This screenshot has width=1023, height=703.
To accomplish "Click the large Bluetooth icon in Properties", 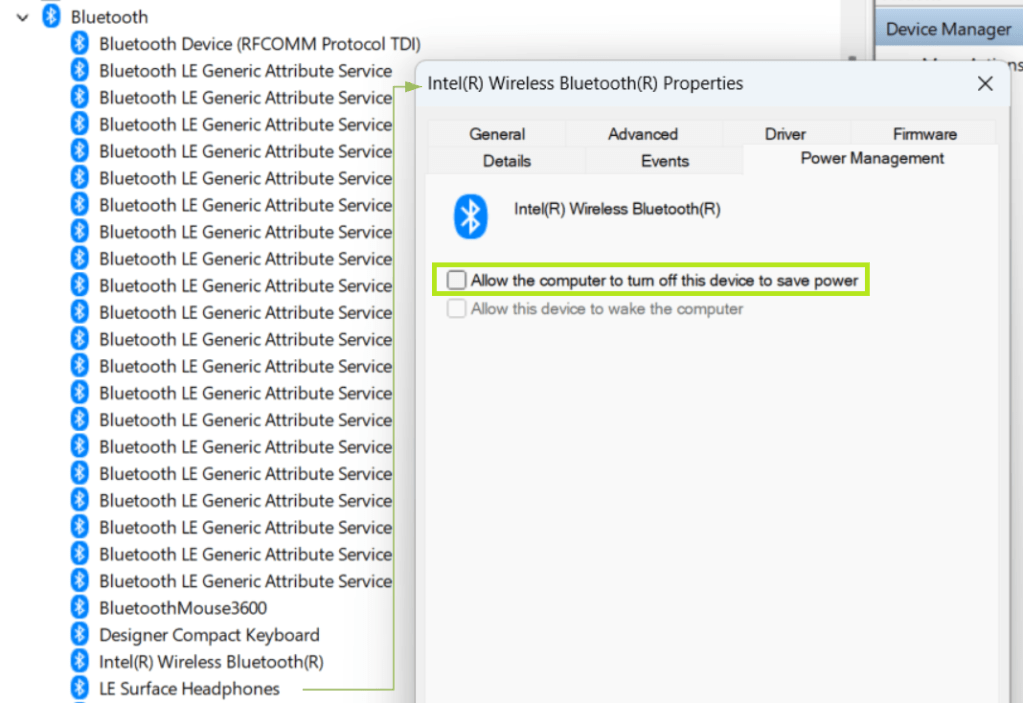I will [470, 216].
